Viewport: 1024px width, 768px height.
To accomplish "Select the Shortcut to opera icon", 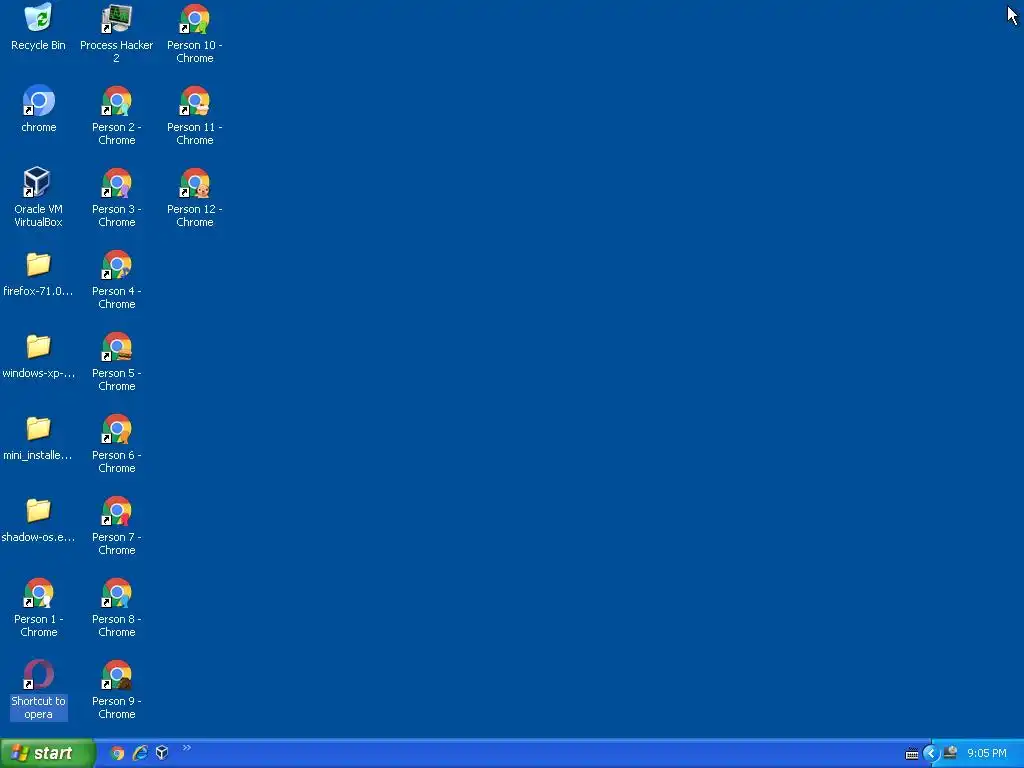I will point(39,689).
